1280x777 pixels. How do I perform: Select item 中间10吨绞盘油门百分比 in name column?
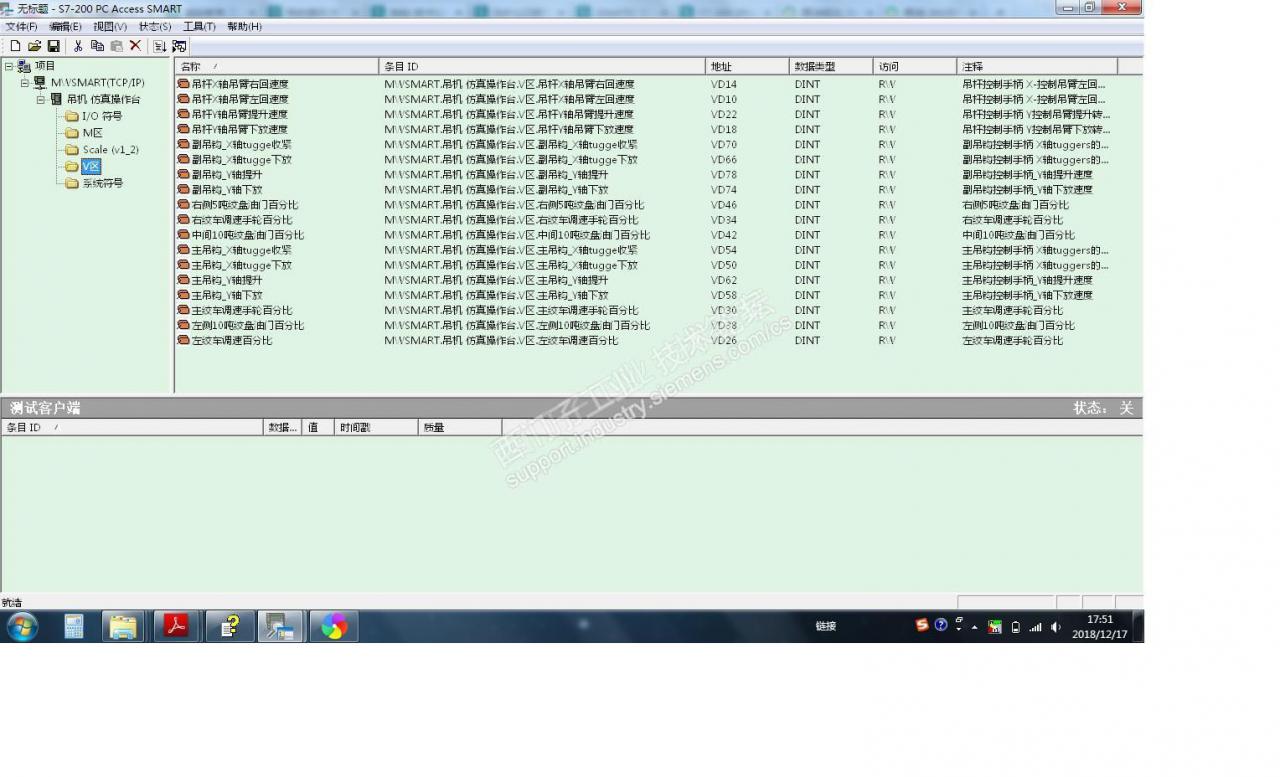click(247, 235)
